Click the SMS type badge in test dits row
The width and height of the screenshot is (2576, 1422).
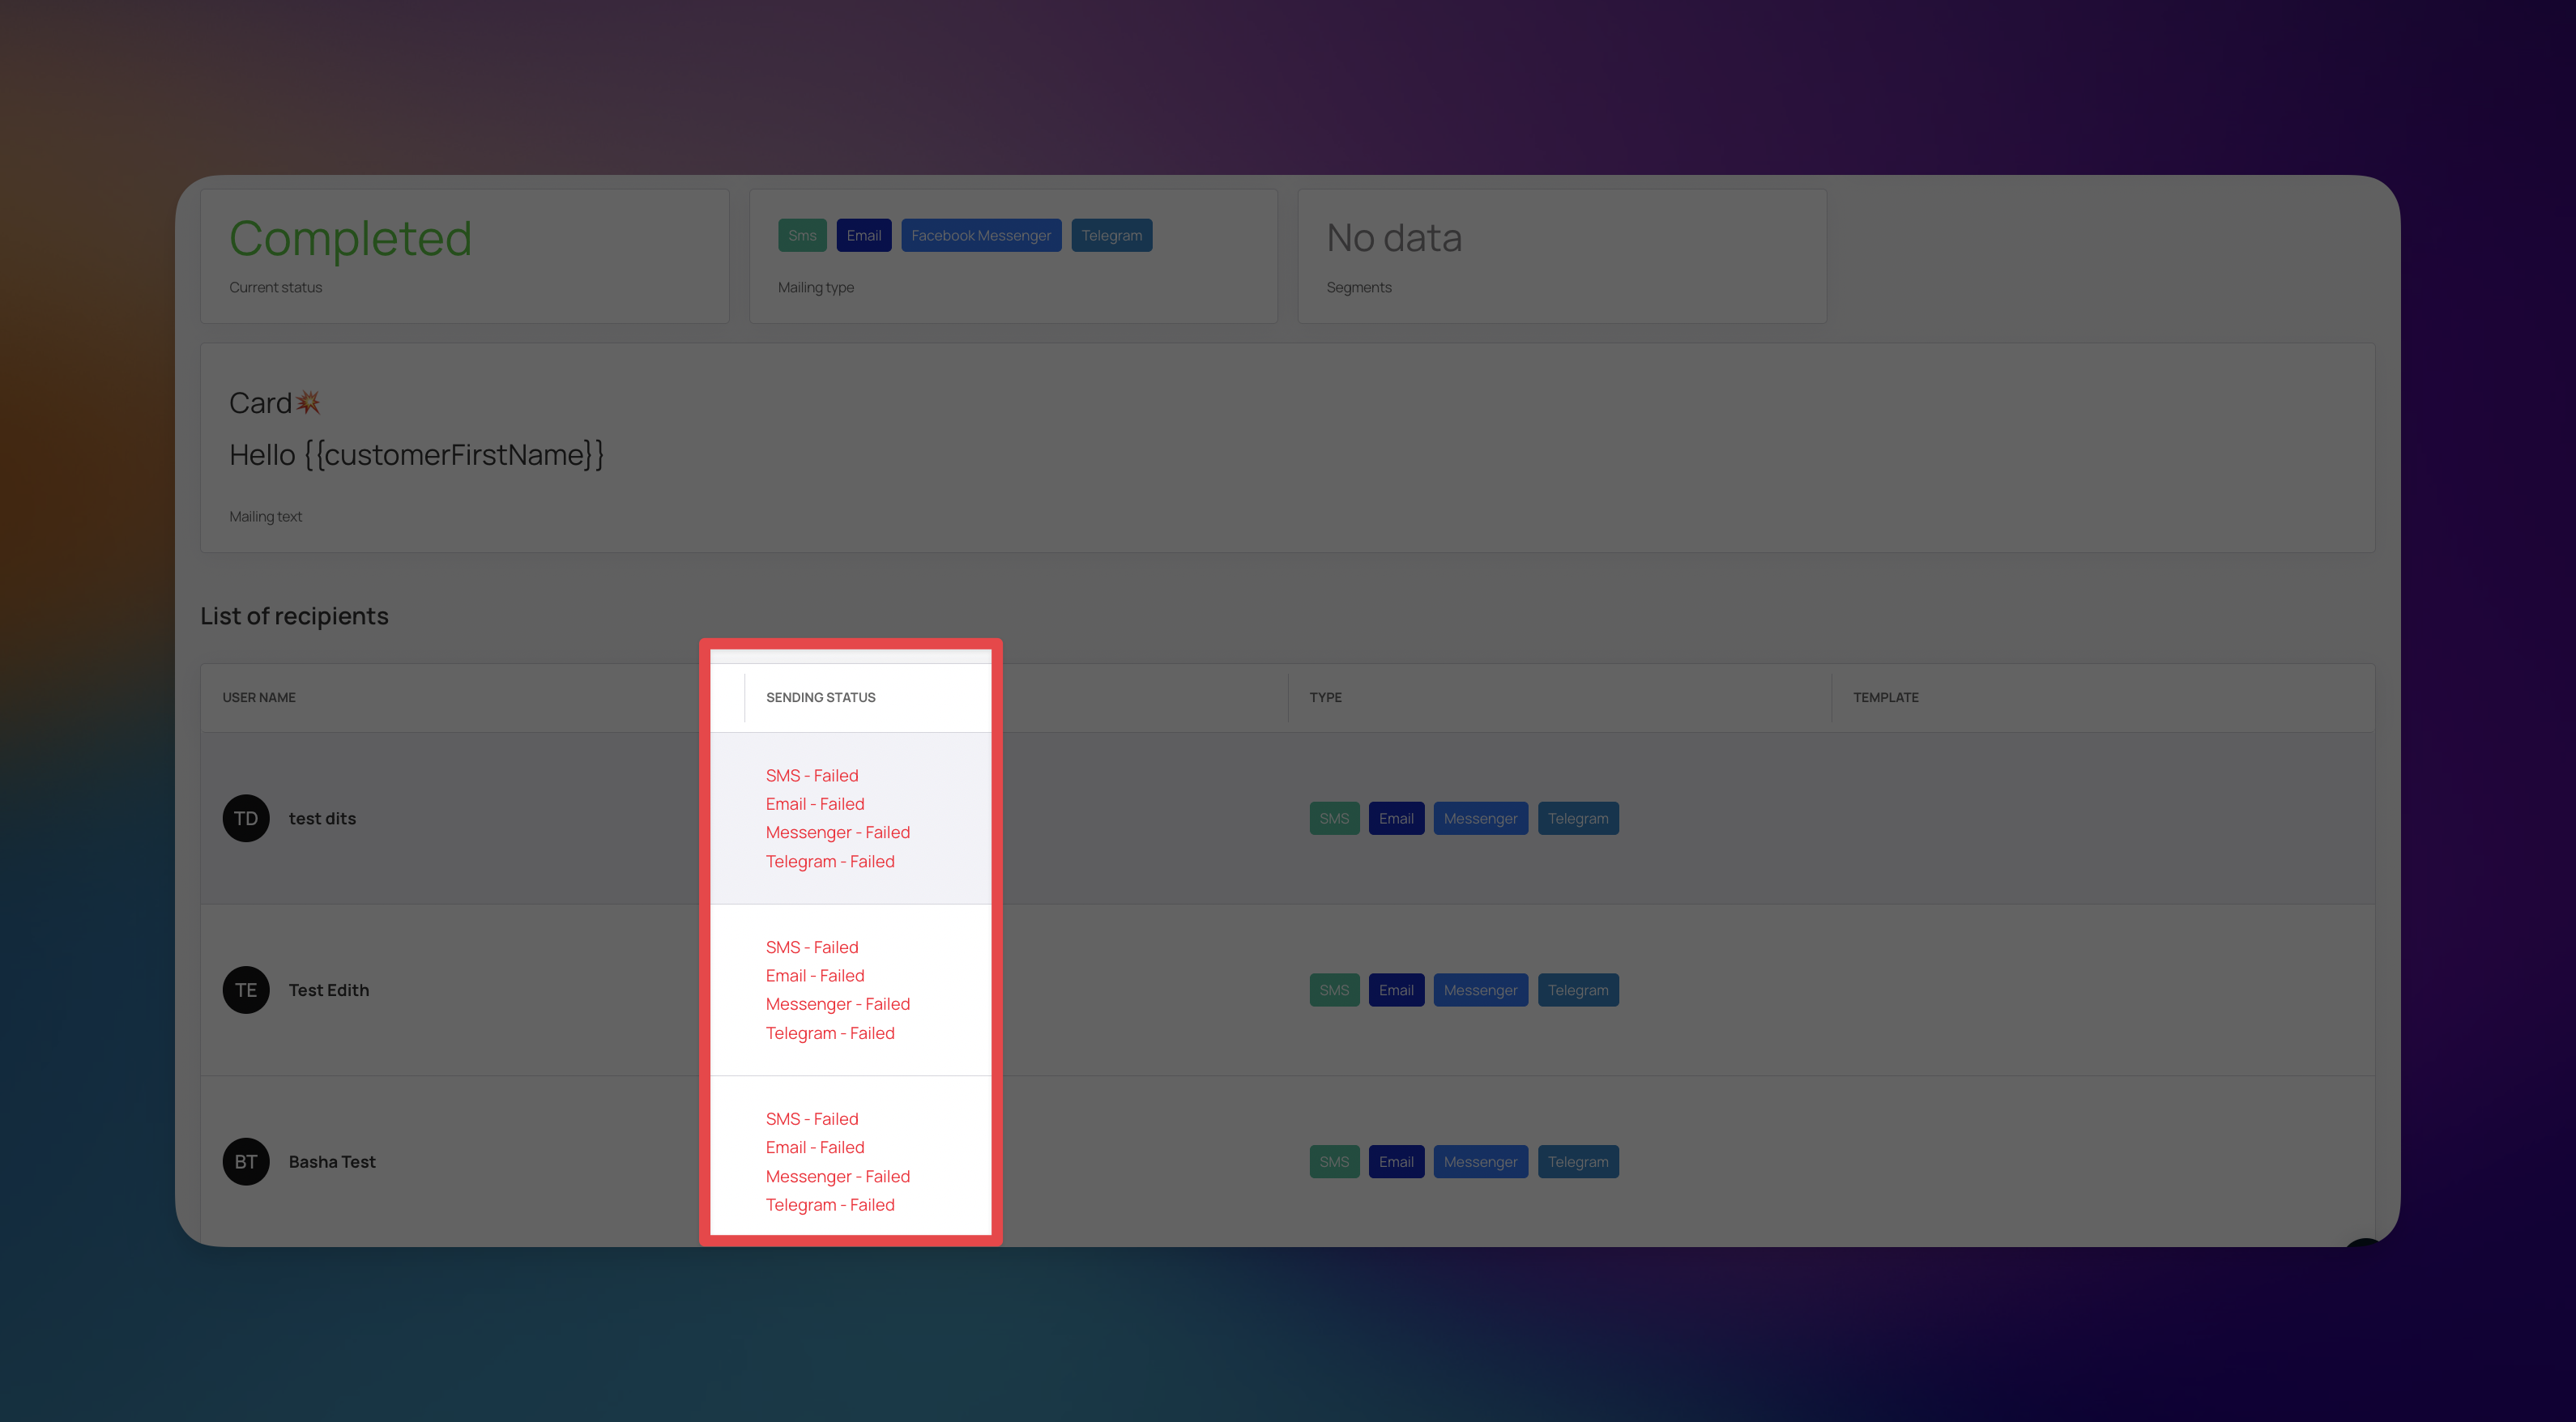pos(1333,818)
